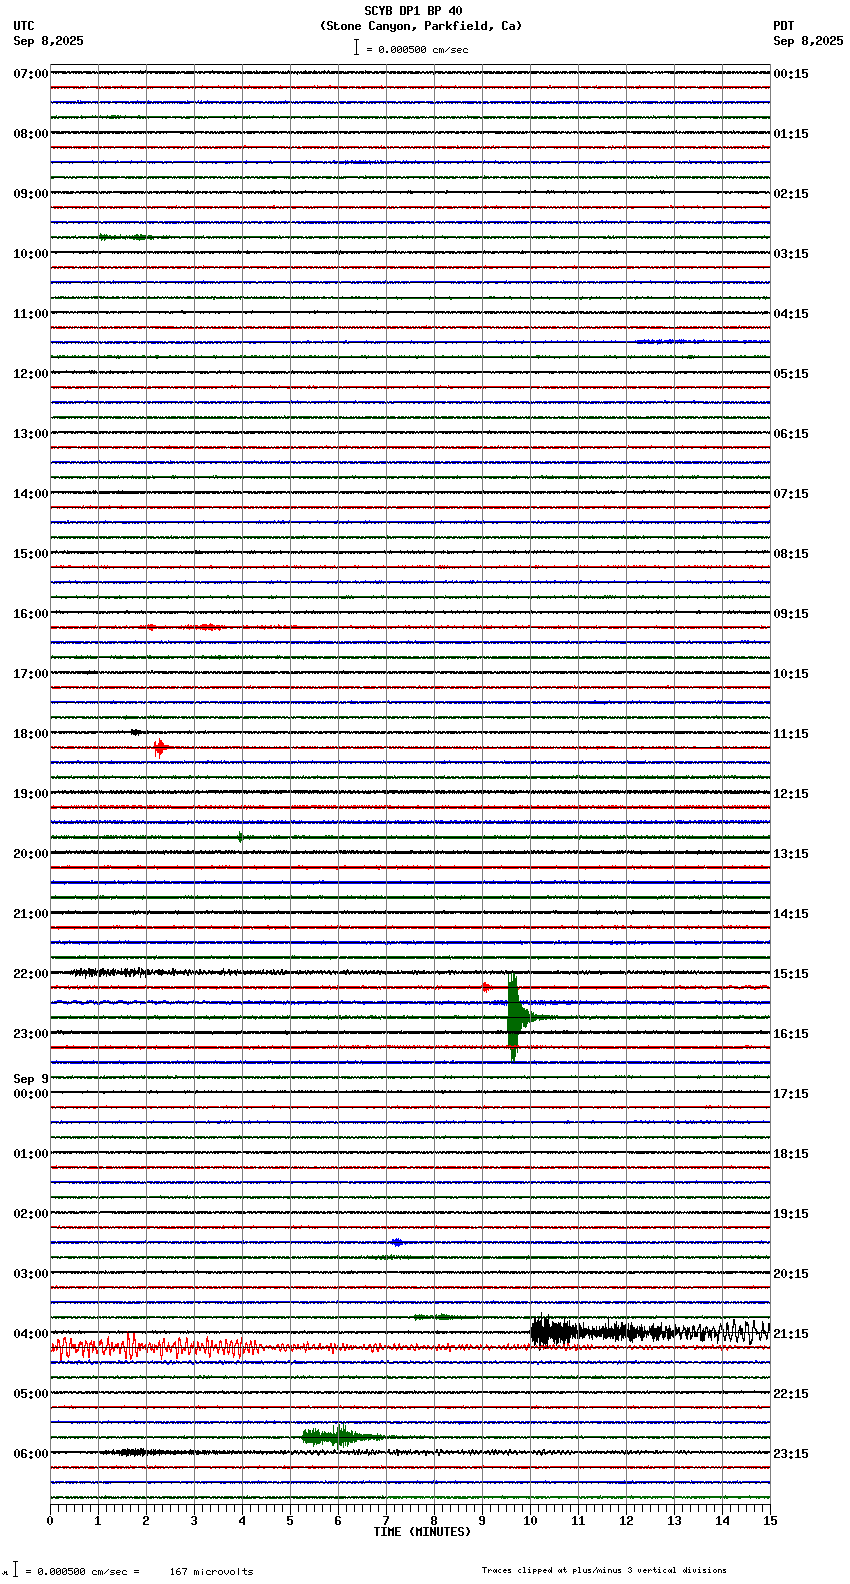Click the '(Stone Canyon, Parkfield, Ca)' subtitle
The width and height of the screenshot is (850, 1584).
(420, 26)
